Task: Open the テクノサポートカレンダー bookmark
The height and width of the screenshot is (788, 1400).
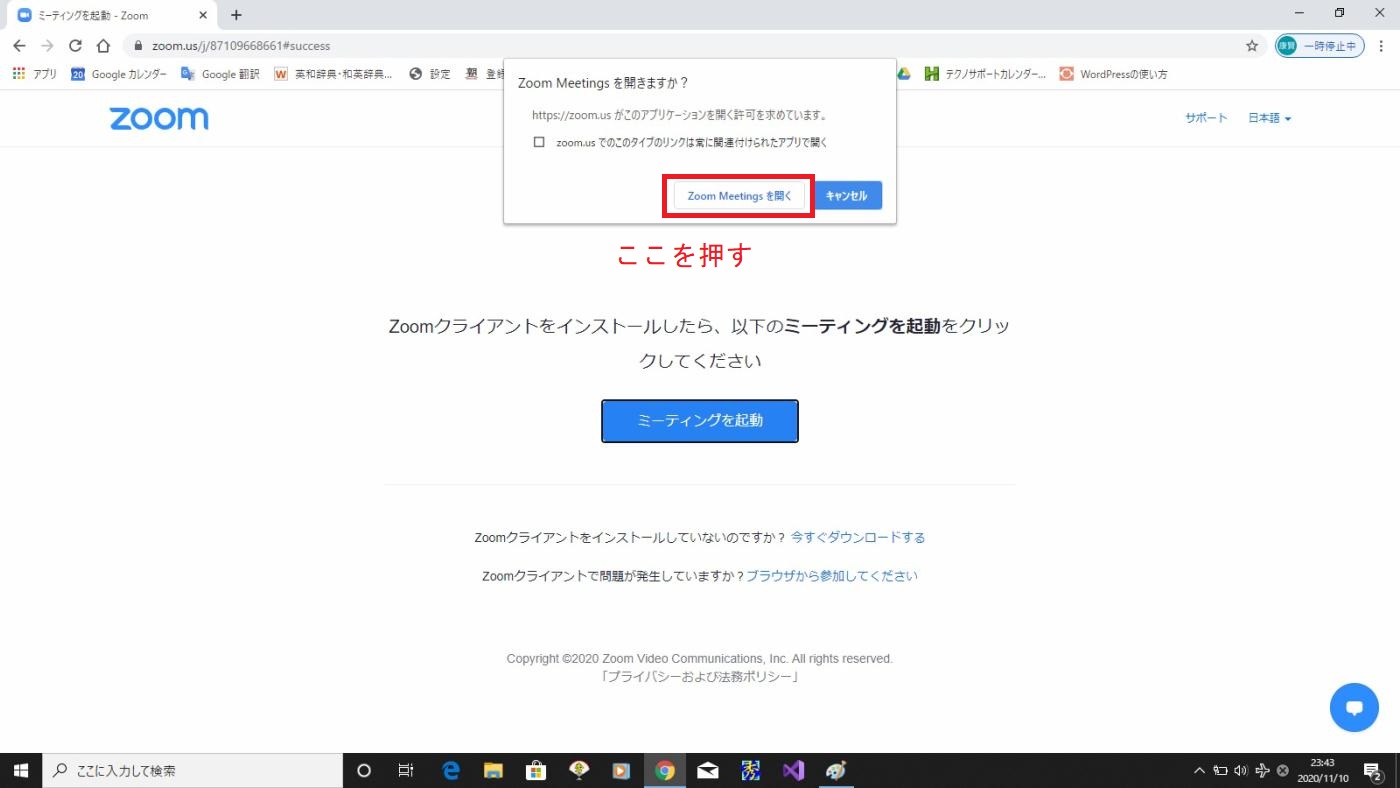Action: (986, 74)
